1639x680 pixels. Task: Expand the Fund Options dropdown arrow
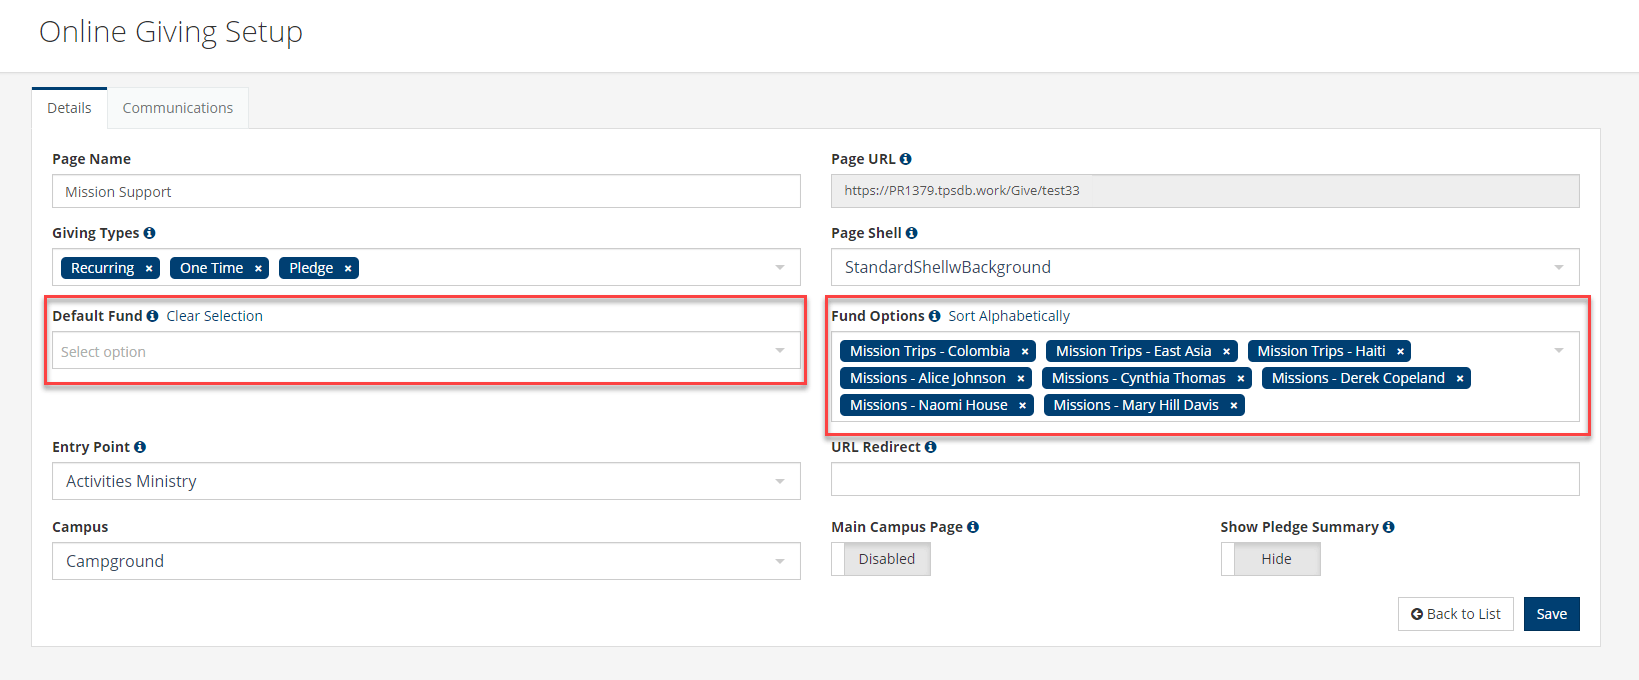click(x=1559, y=350)
